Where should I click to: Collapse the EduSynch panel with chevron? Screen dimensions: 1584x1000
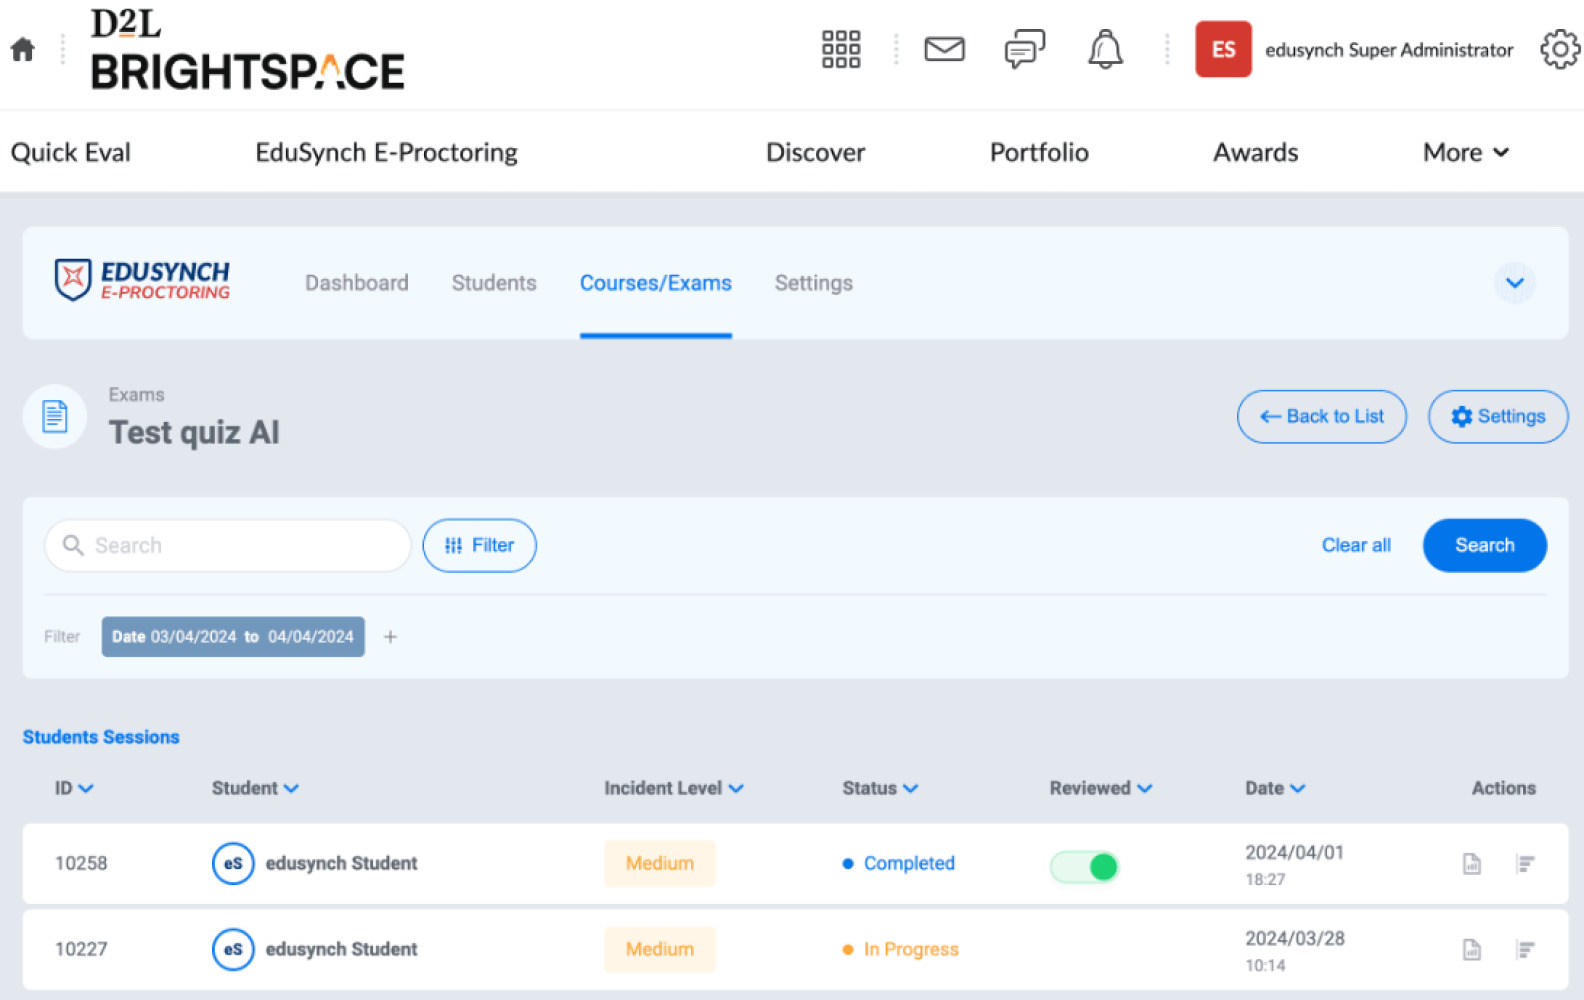[1514, 283]
